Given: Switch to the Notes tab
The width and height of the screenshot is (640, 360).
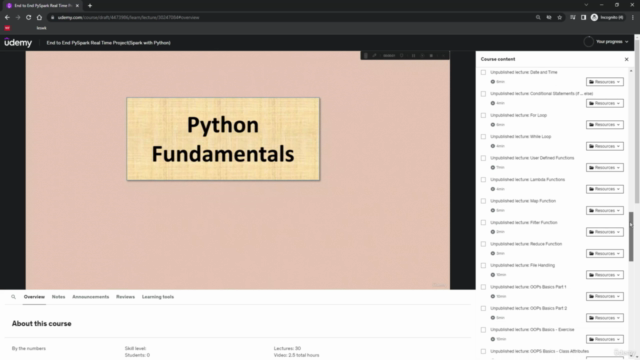Looking at the screenshot, I should point(58,297).
